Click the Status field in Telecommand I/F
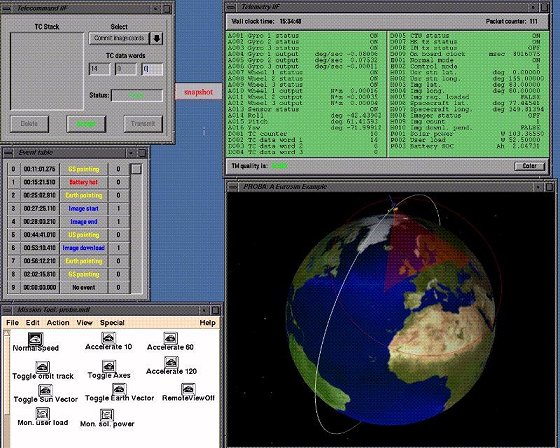 tap(137, 95)
